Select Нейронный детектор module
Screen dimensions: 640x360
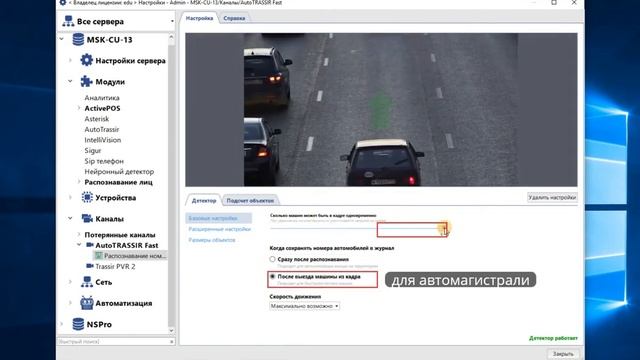(x=119, y=171)
